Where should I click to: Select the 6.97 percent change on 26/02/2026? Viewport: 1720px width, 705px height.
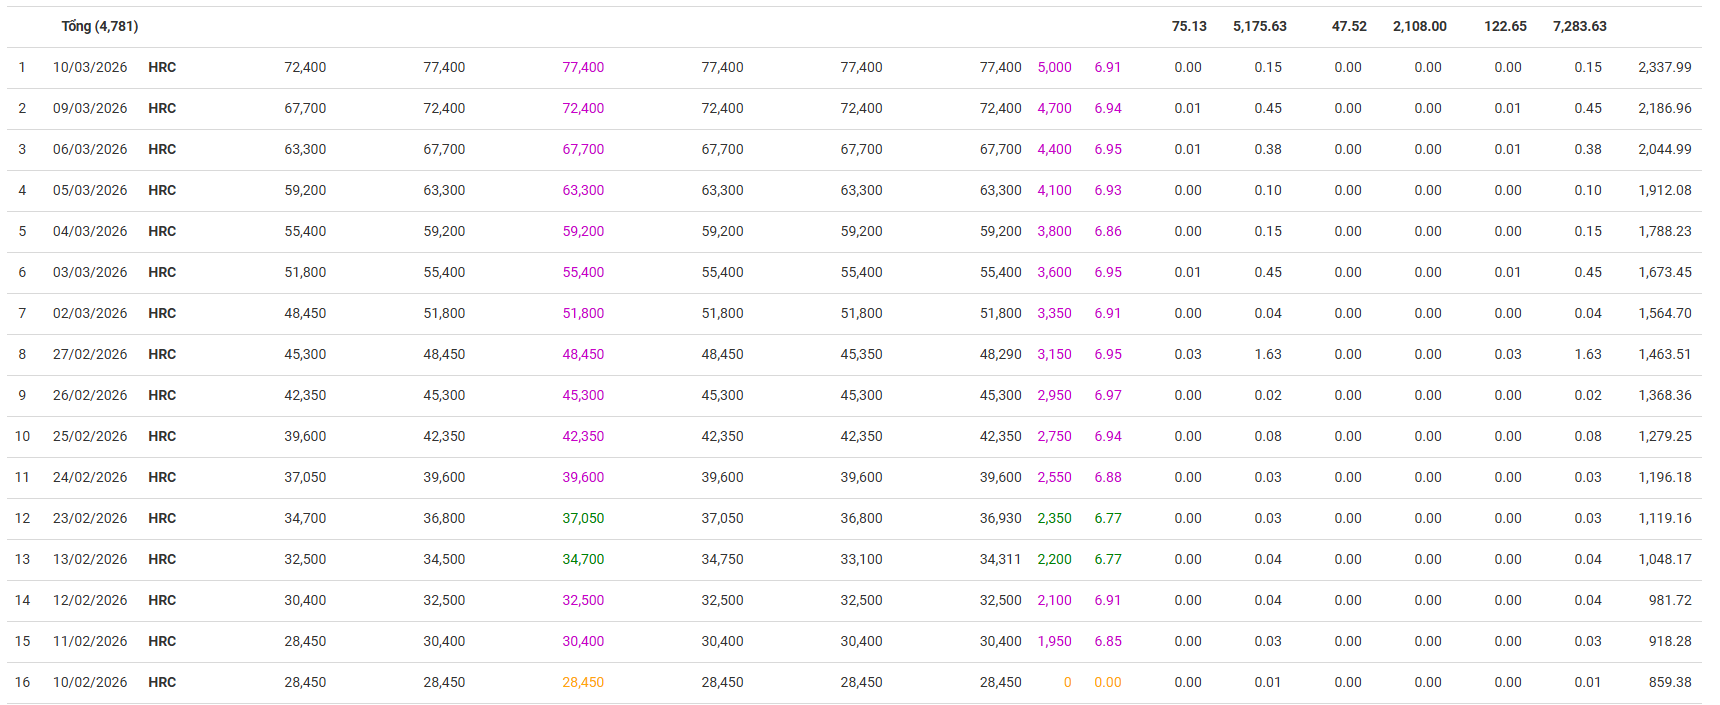(x=1107, y=395)
